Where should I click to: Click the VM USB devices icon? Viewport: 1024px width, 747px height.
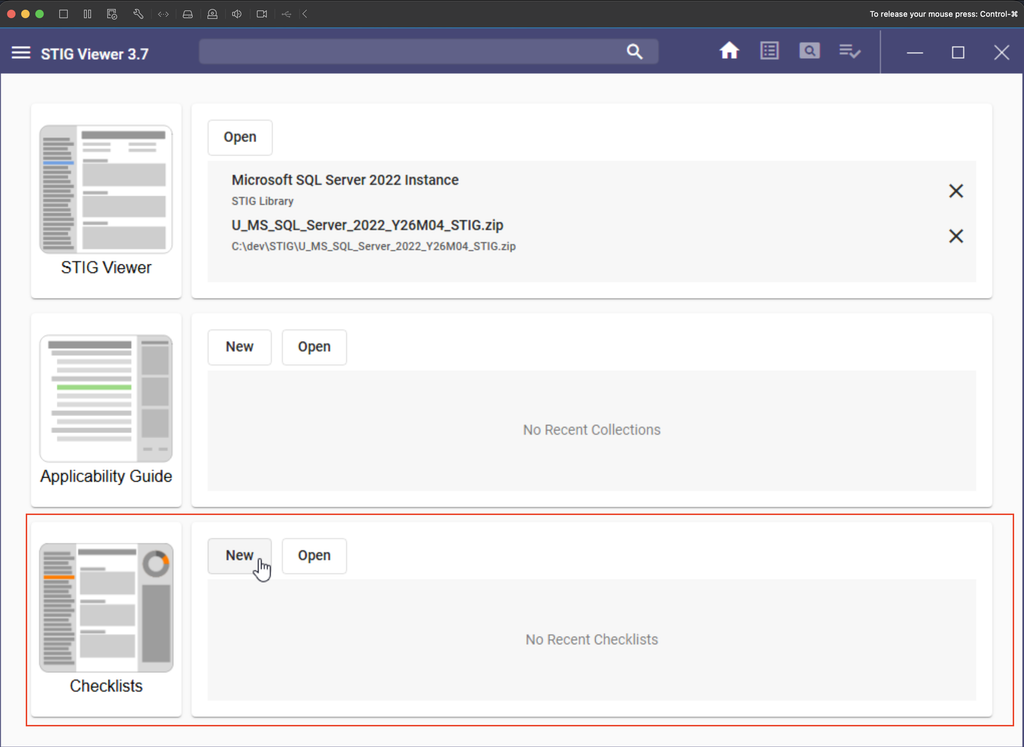[286, 14]
